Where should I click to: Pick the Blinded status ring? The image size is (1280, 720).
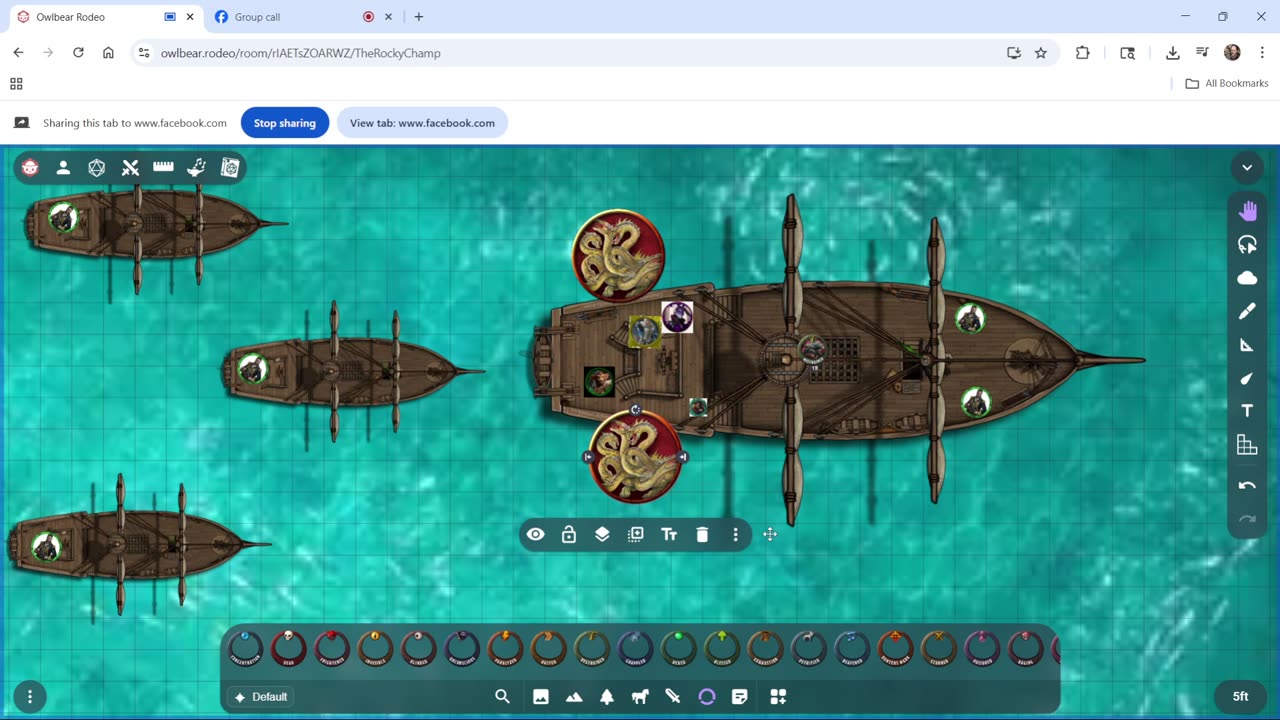pos(419,649)
